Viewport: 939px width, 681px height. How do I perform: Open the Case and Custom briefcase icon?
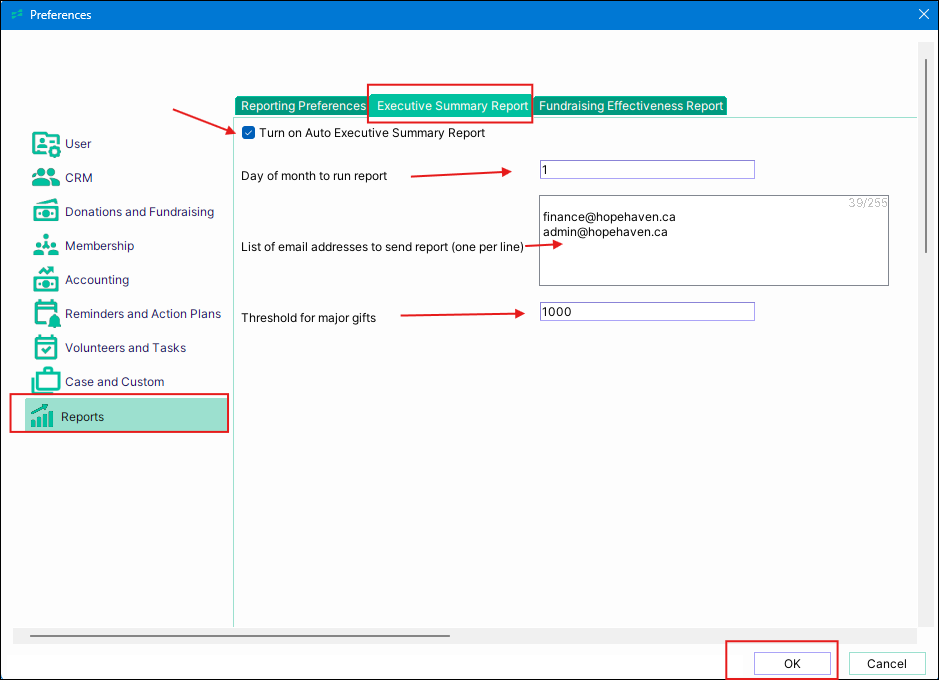pos(46,381)
